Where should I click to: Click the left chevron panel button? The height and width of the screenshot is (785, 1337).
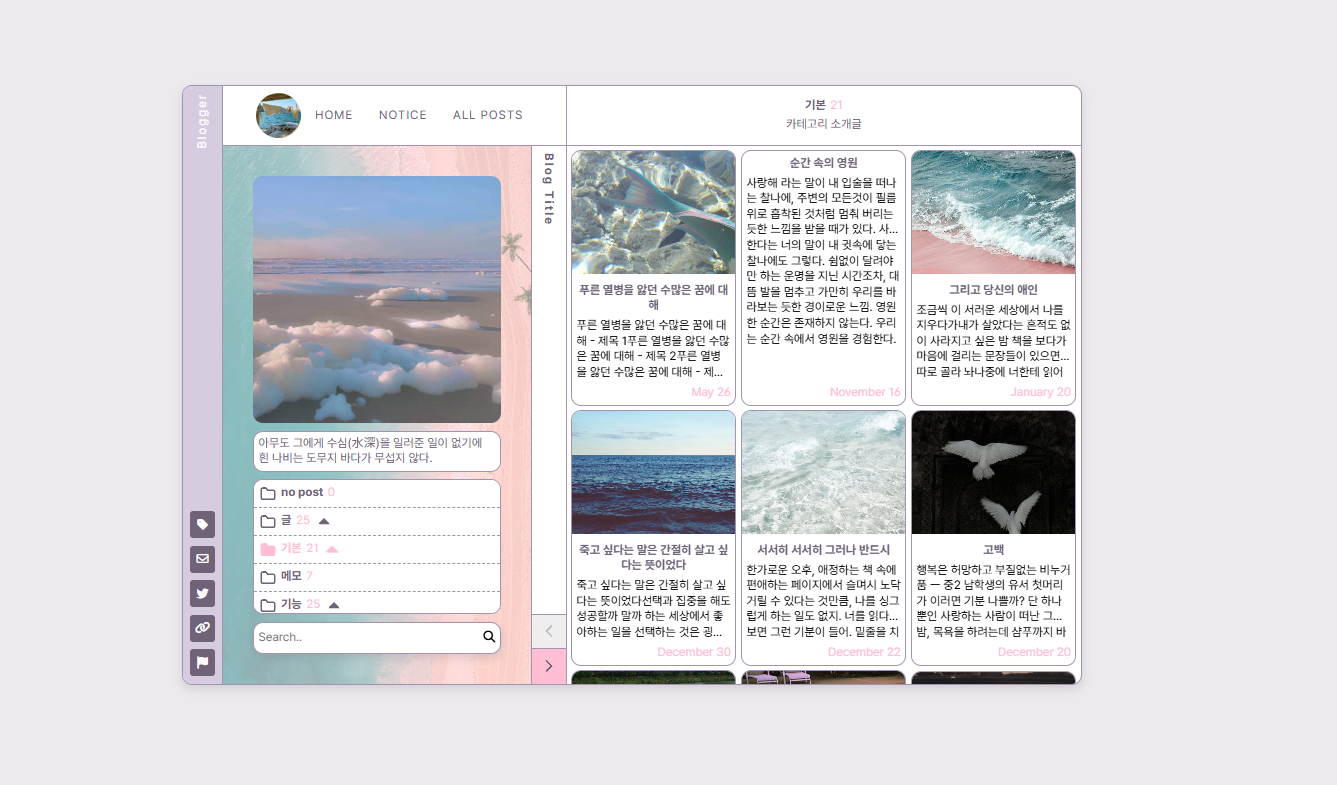pos(549,631)
